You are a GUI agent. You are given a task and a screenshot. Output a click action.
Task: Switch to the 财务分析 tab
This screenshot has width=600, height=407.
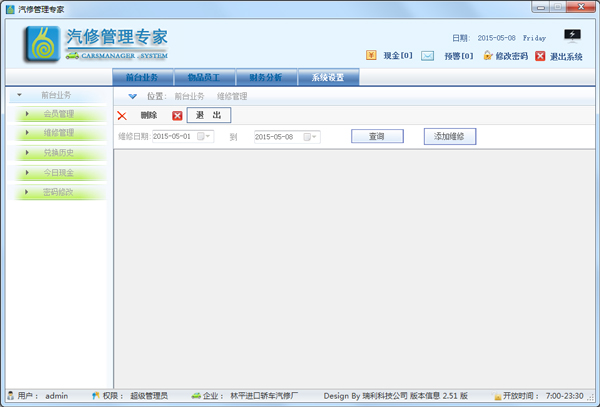(x=266, y=77)
